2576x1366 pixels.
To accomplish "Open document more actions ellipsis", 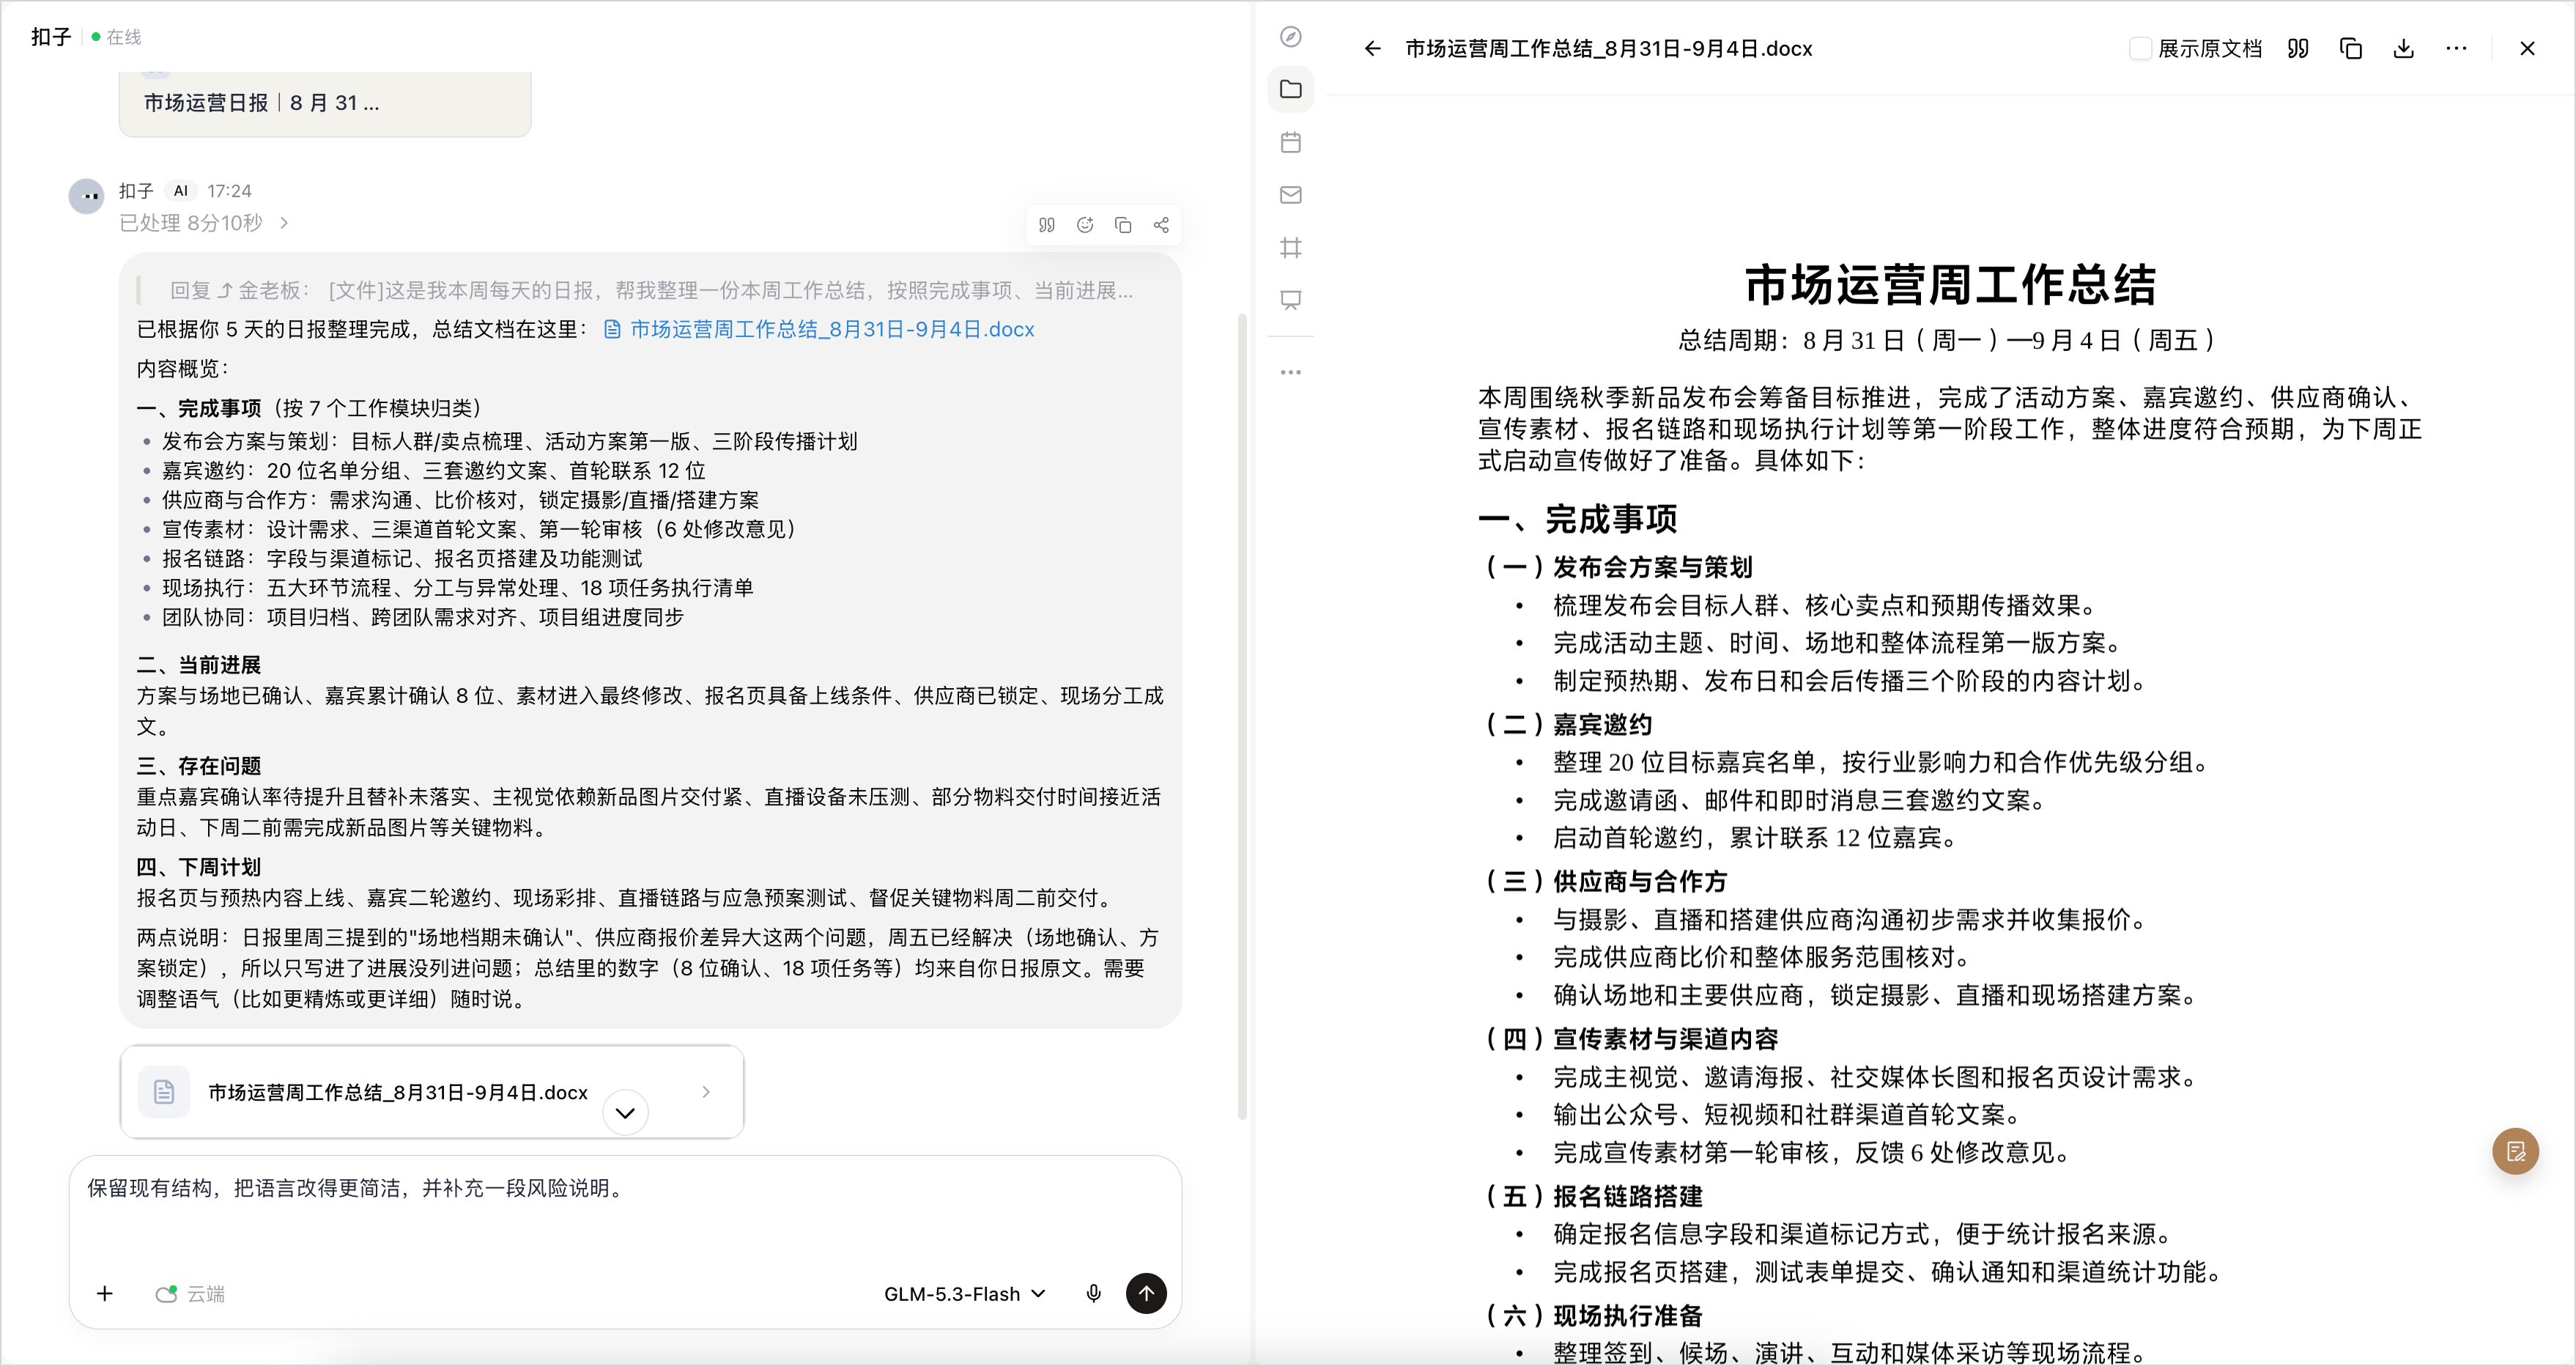I will pyautogui.click(x=2456, y=48).
